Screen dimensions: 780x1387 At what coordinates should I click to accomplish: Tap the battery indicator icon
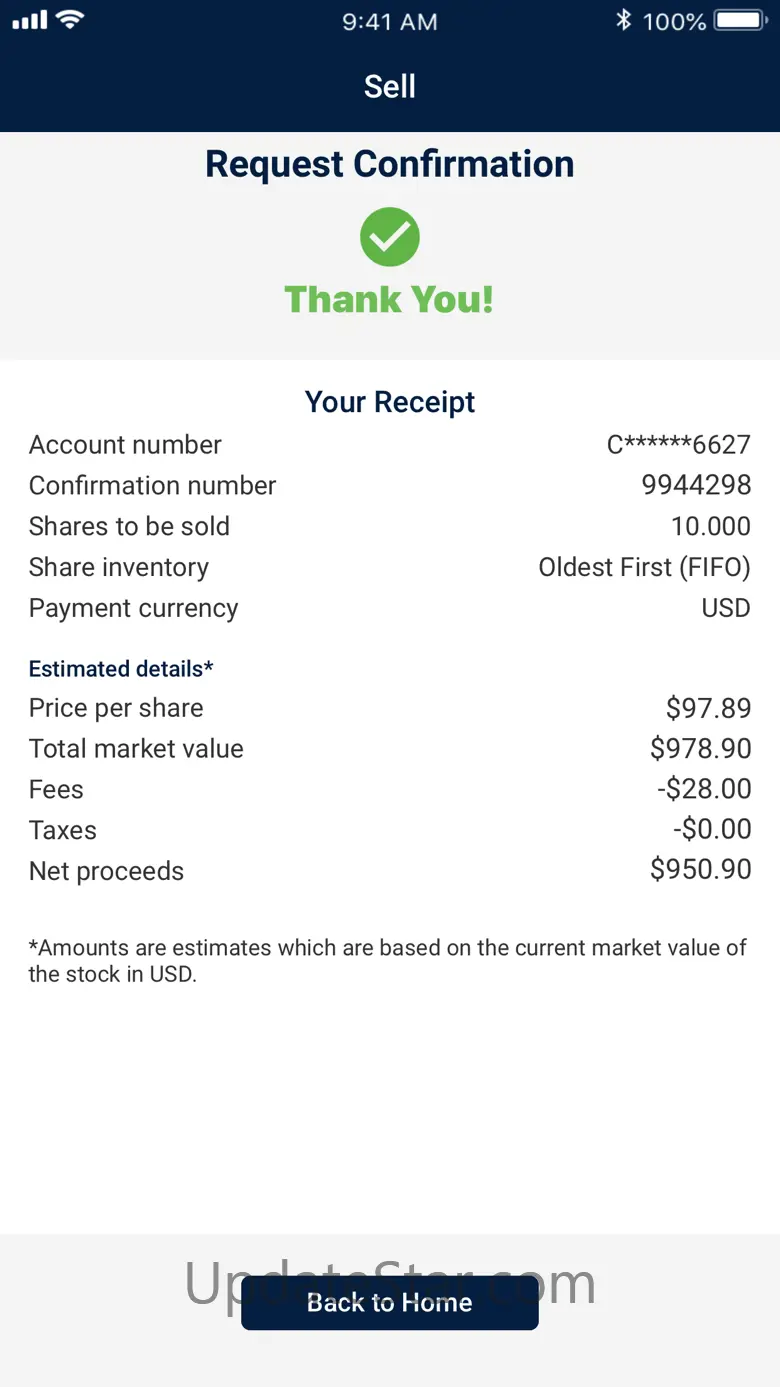741,20
